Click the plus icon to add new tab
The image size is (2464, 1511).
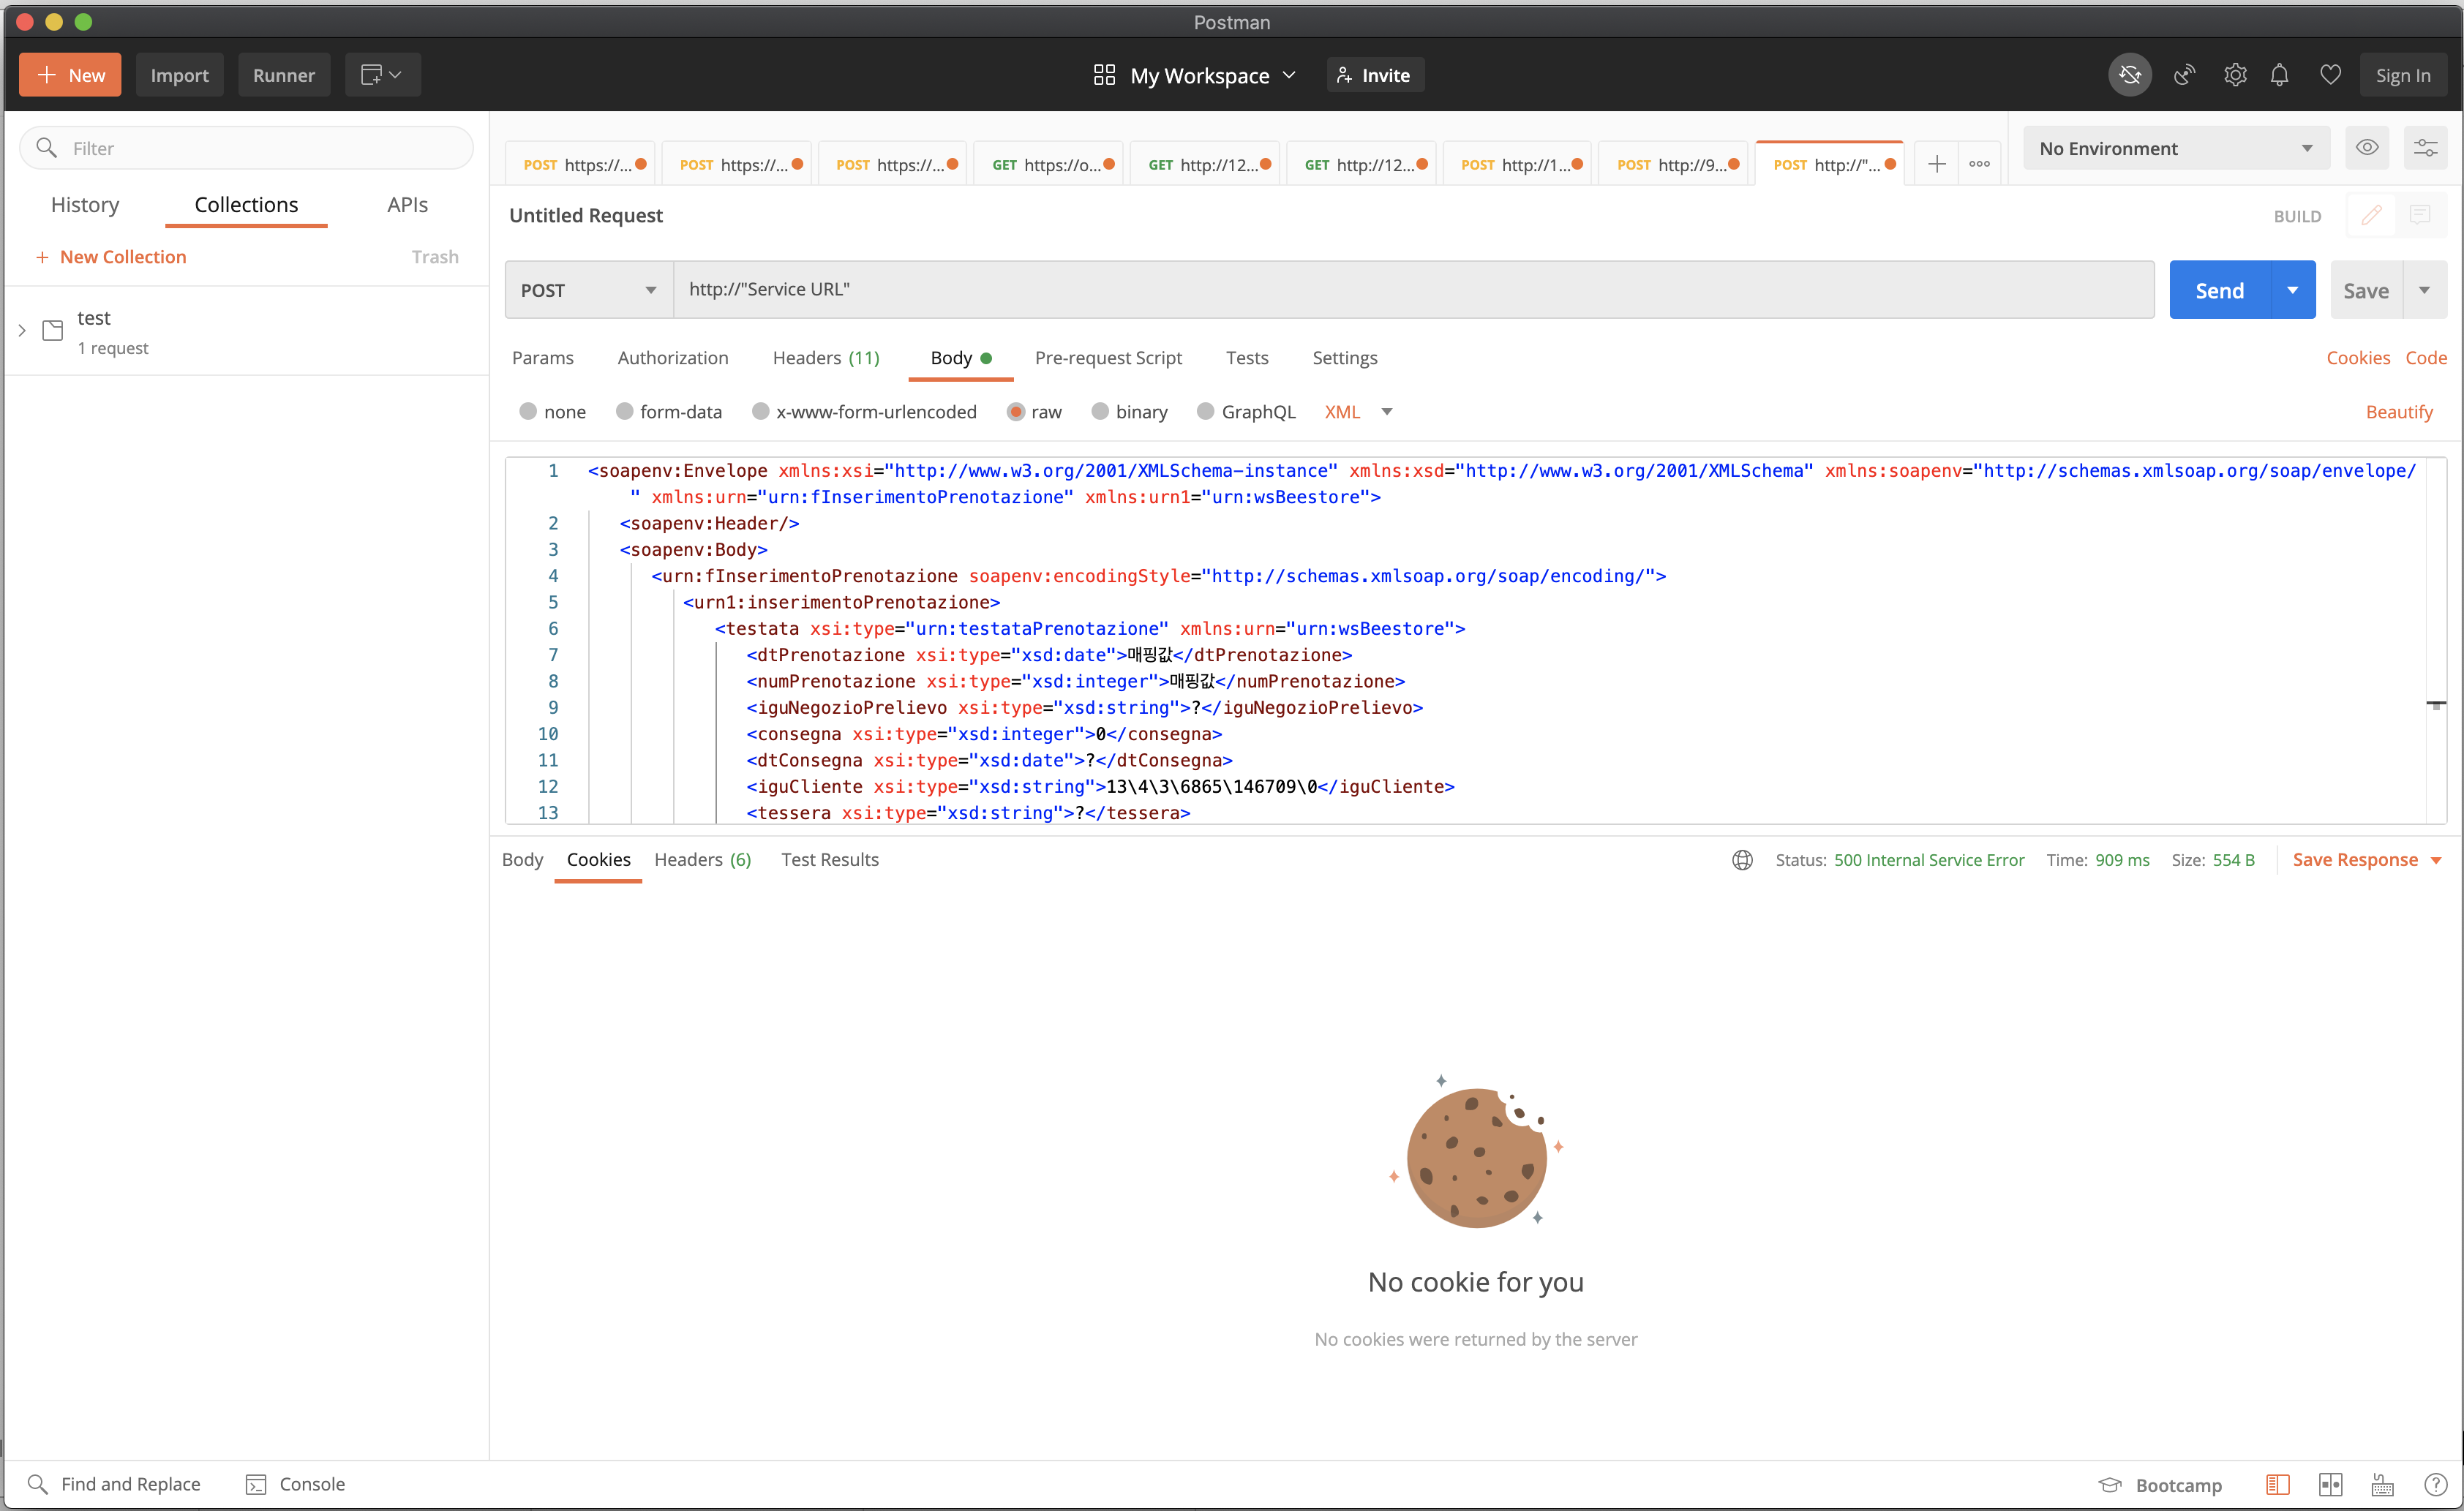1936,164
